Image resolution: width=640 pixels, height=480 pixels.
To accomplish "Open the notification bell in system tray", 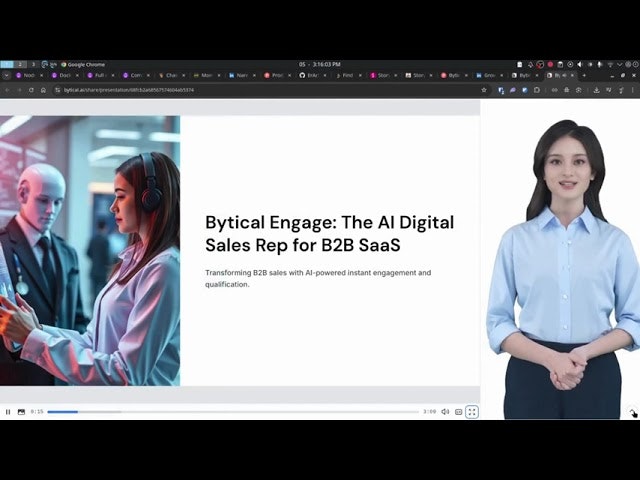I will click(x=530, y=64).
